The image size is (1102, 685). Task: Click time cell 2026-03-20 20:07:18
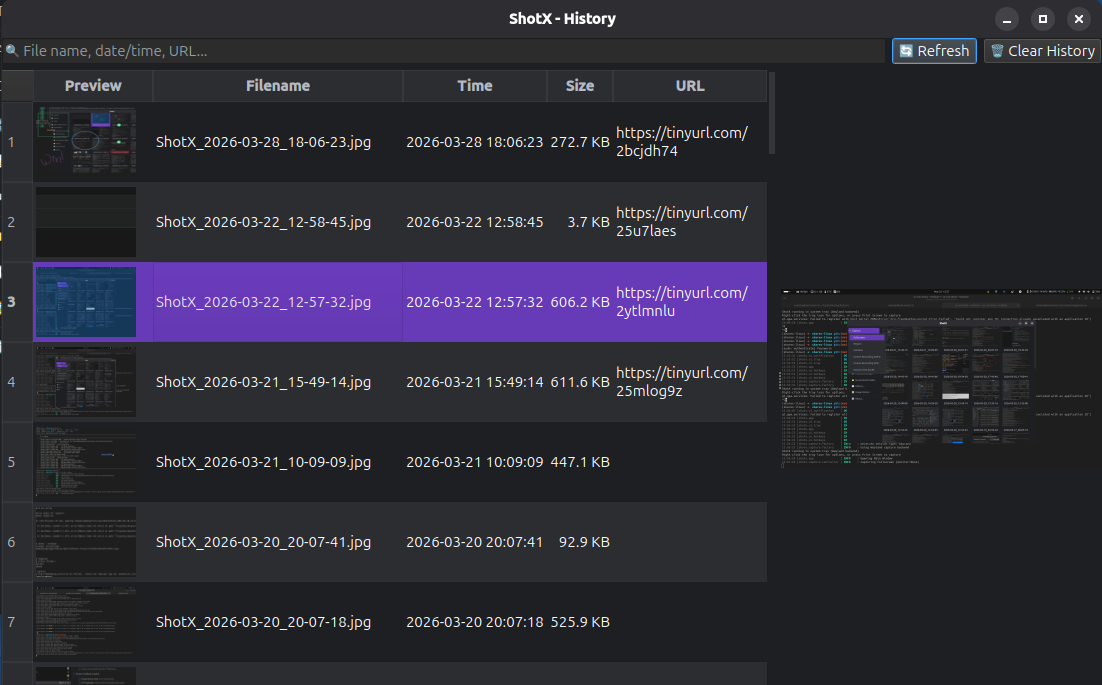(x=474, y=622)
